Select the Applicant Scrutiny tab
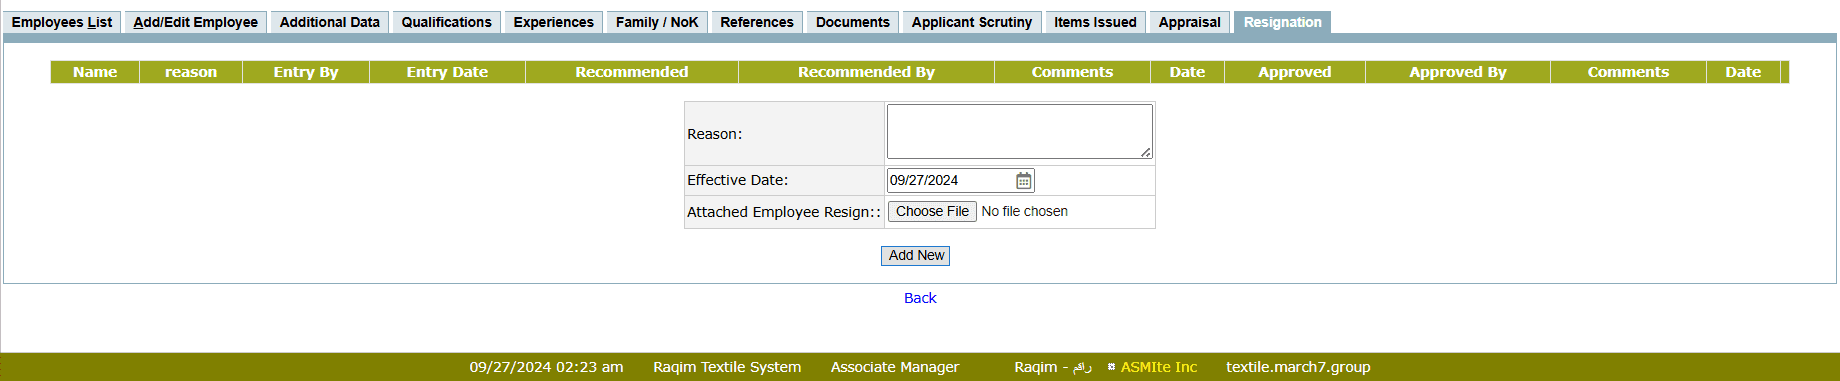1840x381 pixels. [x=972, y=22]
